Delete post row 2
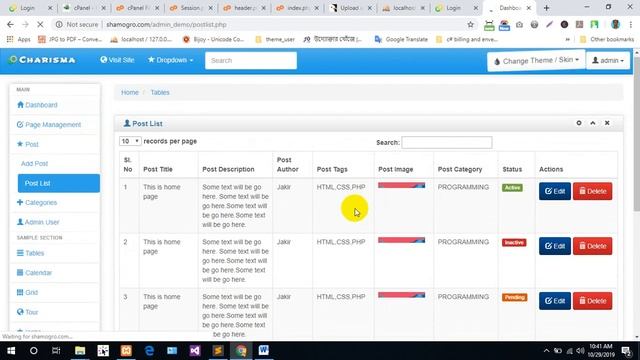 (x=592, y=246)
